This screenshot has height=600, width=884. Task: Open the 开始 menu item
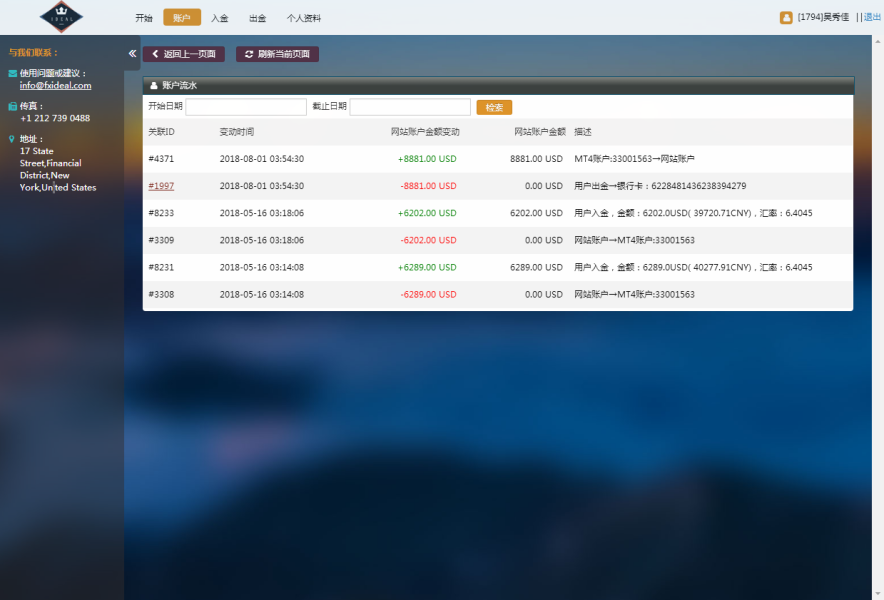[x=144, y=18]
